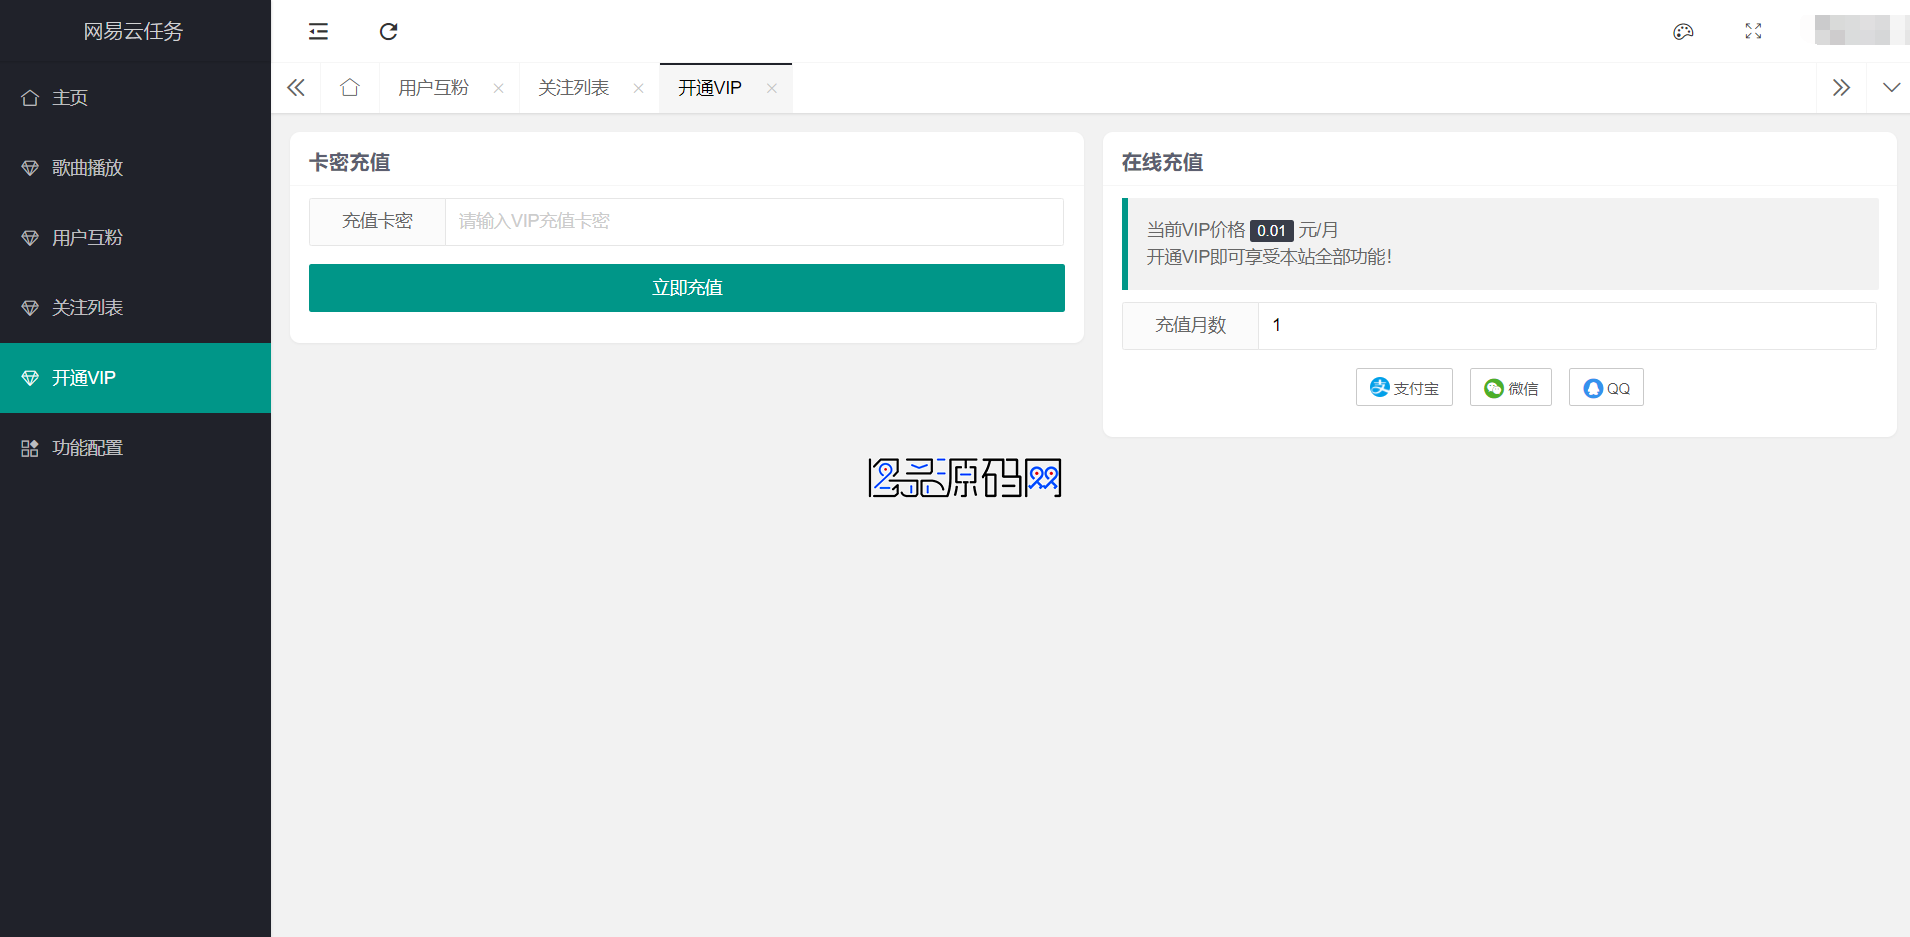
Task: Click the refresh icon in top bar
Action: coord(389,31)
